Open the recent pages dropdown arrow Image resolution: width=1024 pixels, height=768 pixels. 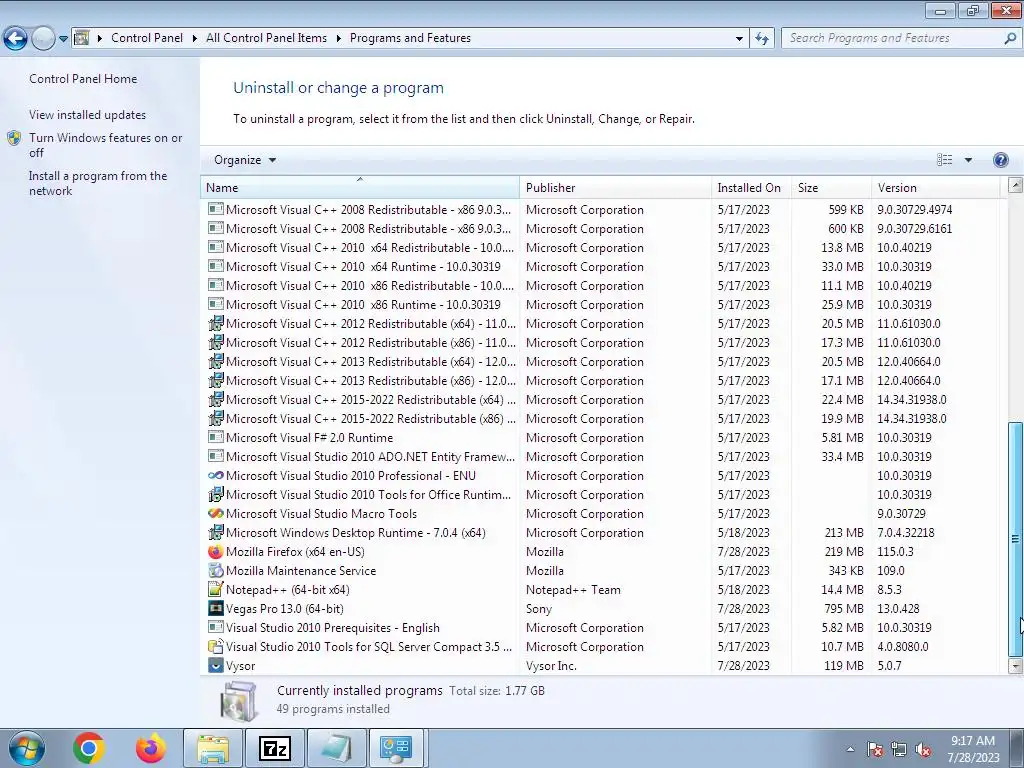[63, 39]
